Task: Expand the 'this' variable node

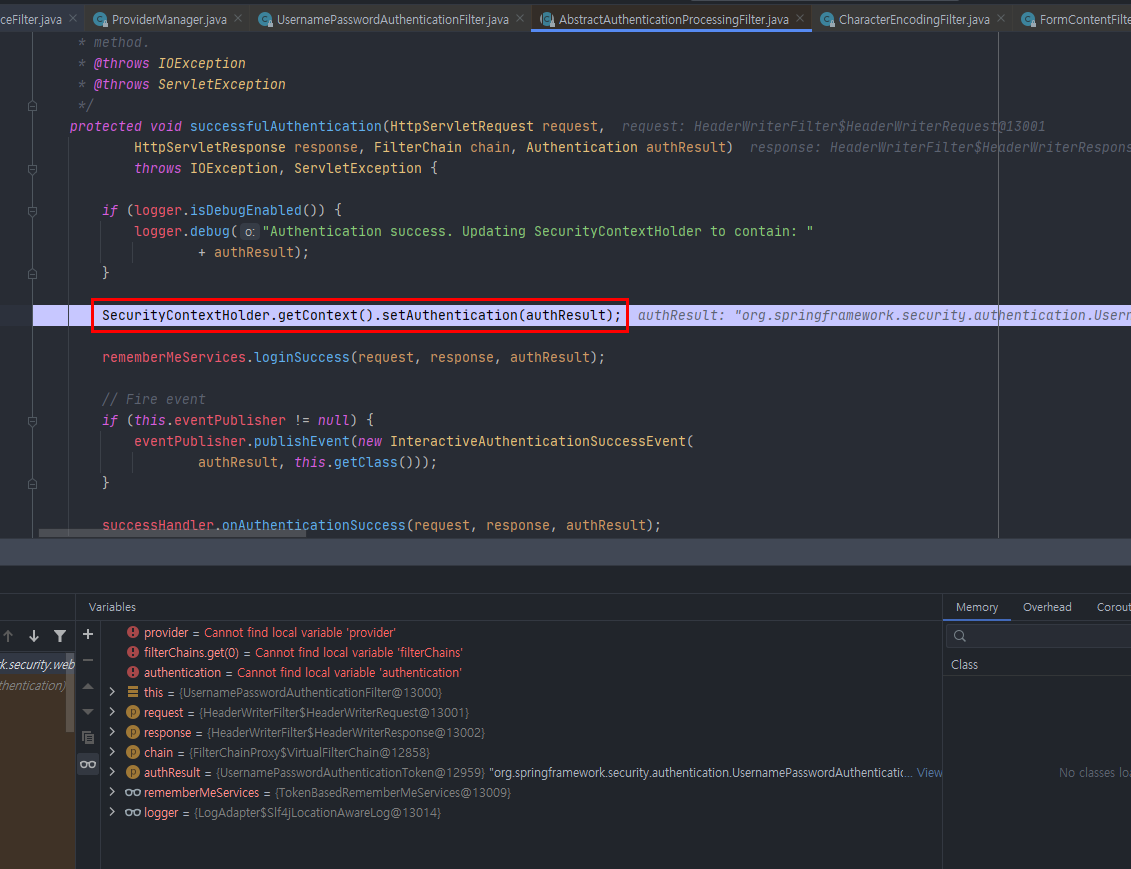Action: point(113,692)
